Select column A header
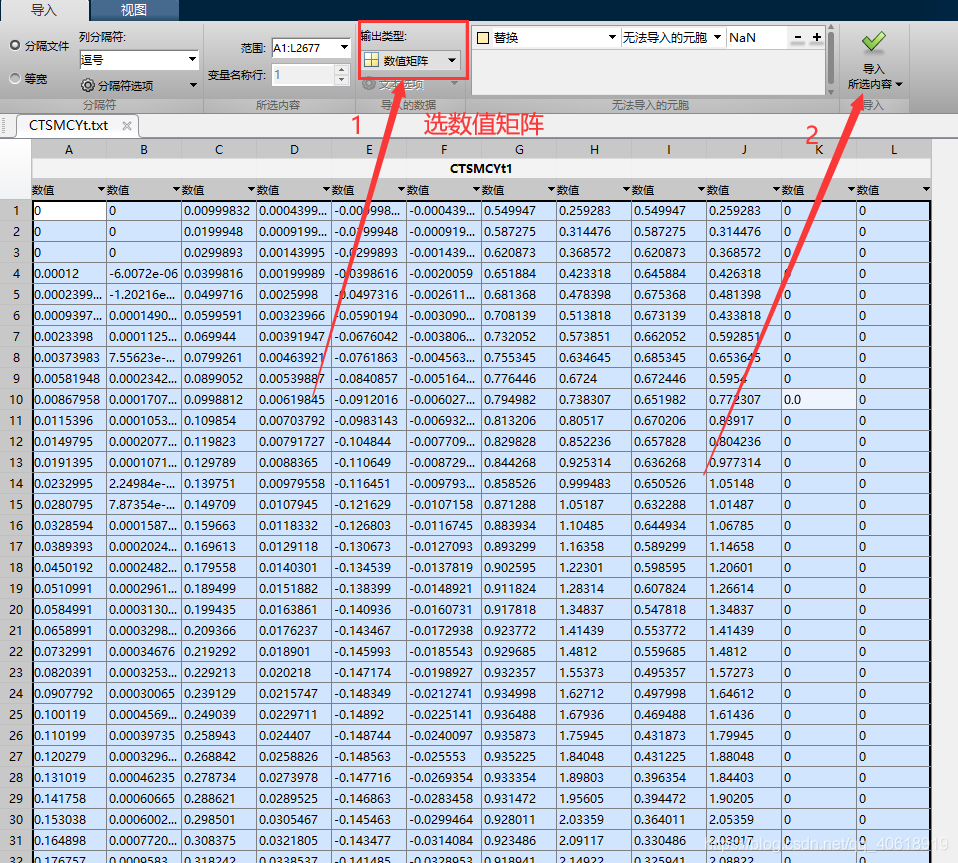The image size is (958, 863). [69, 150]
